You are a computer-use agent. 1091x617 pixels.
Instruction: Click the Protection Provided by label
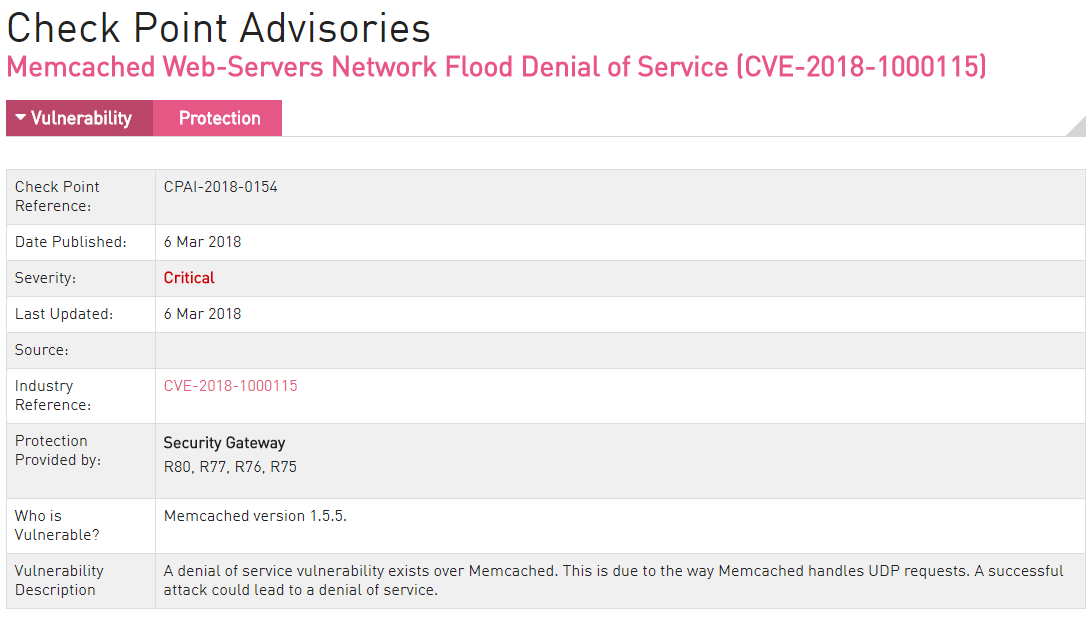pyautogui.click(x=58, y=451)
